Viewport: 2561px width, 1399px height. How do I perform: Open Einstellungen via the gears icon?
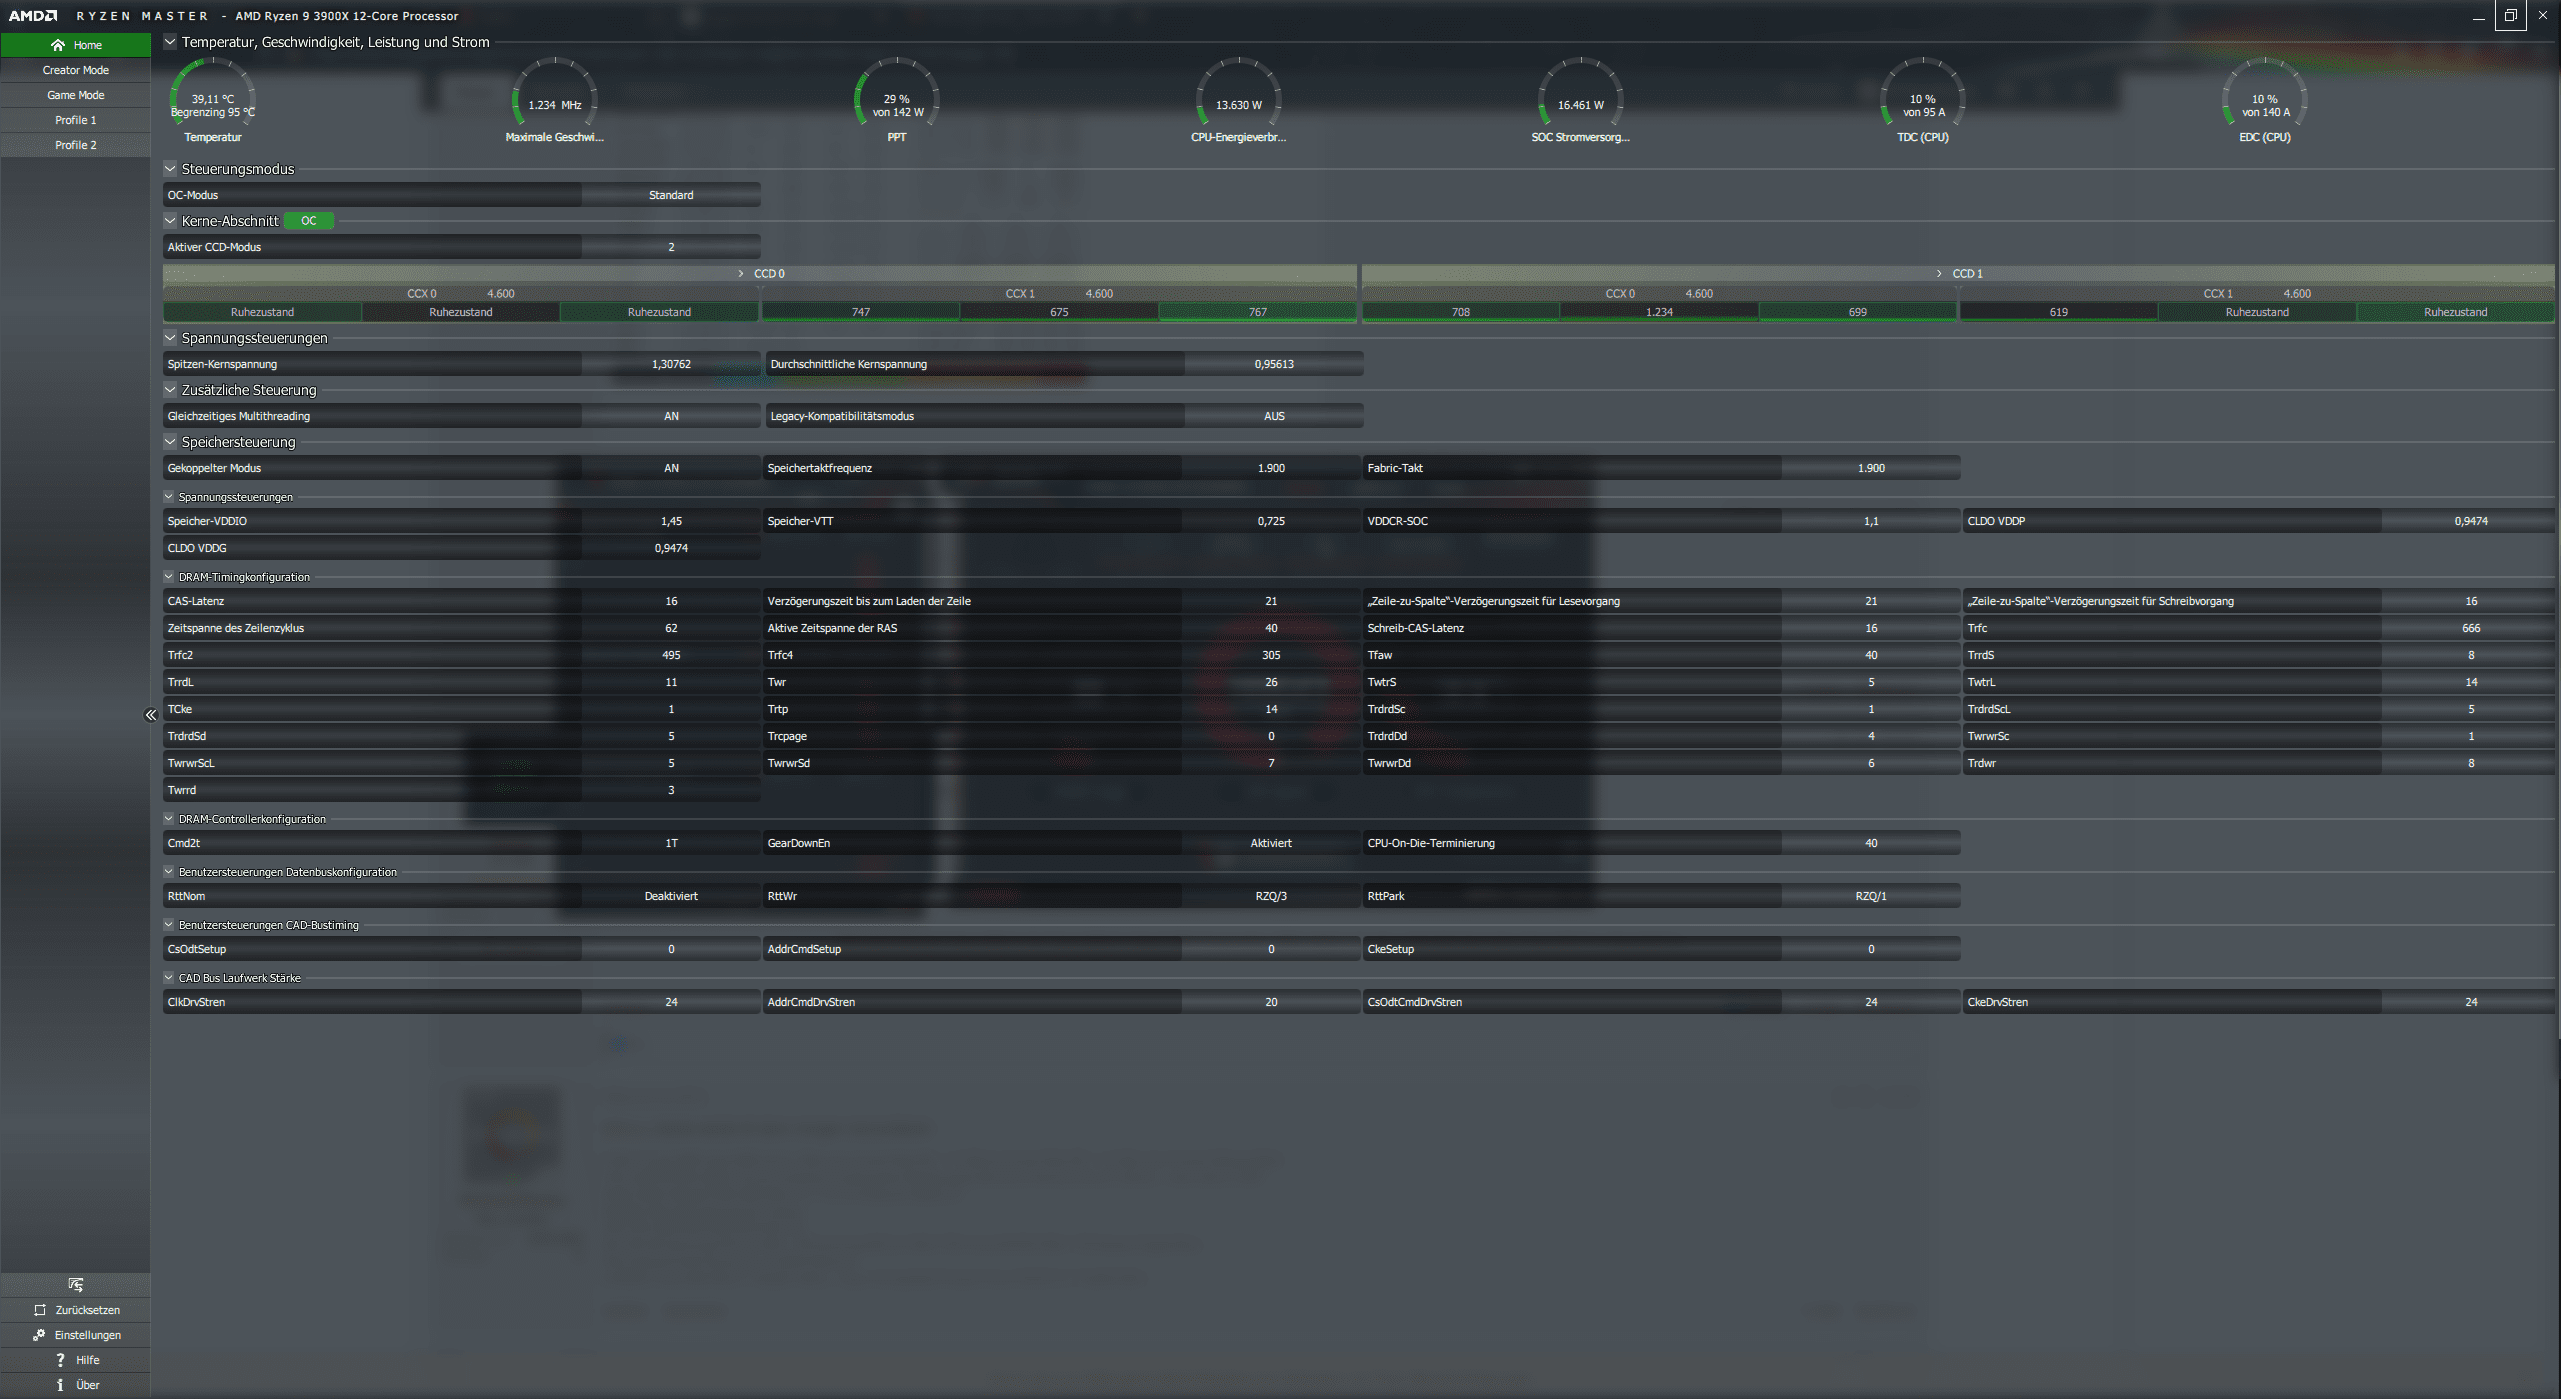coord(39,1335)
